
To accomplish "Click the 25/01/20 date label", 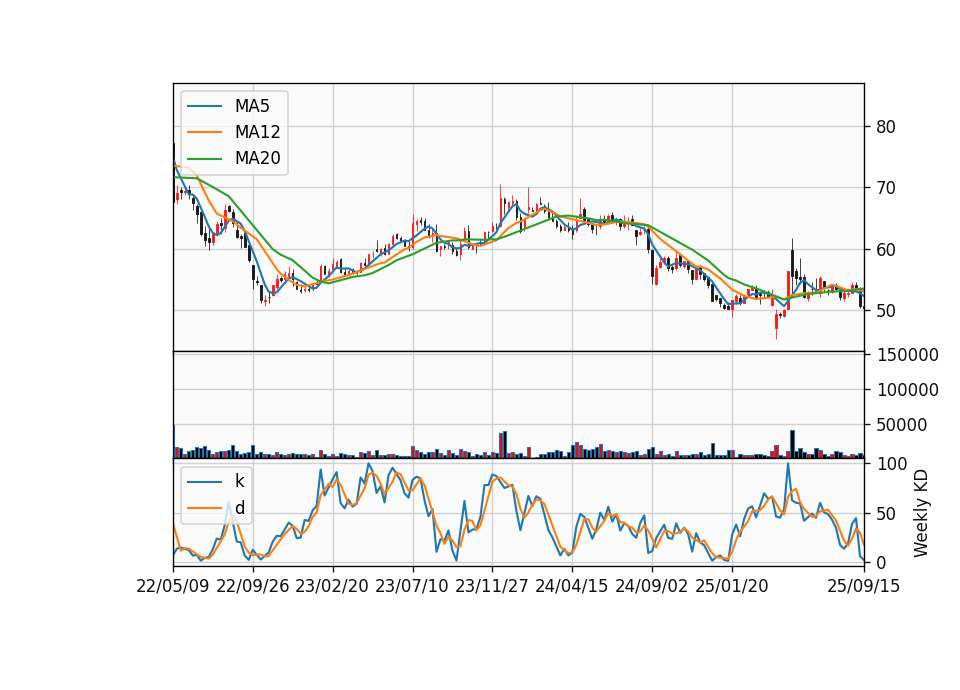I will 732,586.
